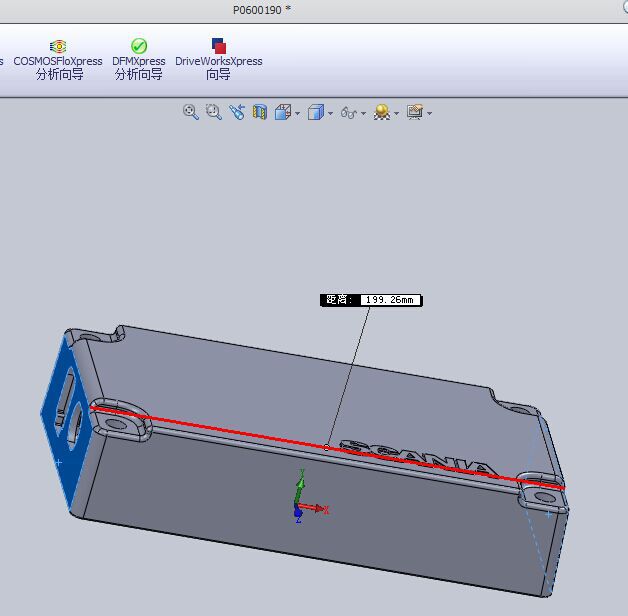This screenshot has width=628, height=616.
Task: Activate the Section View icon
Action: (260, 113)
